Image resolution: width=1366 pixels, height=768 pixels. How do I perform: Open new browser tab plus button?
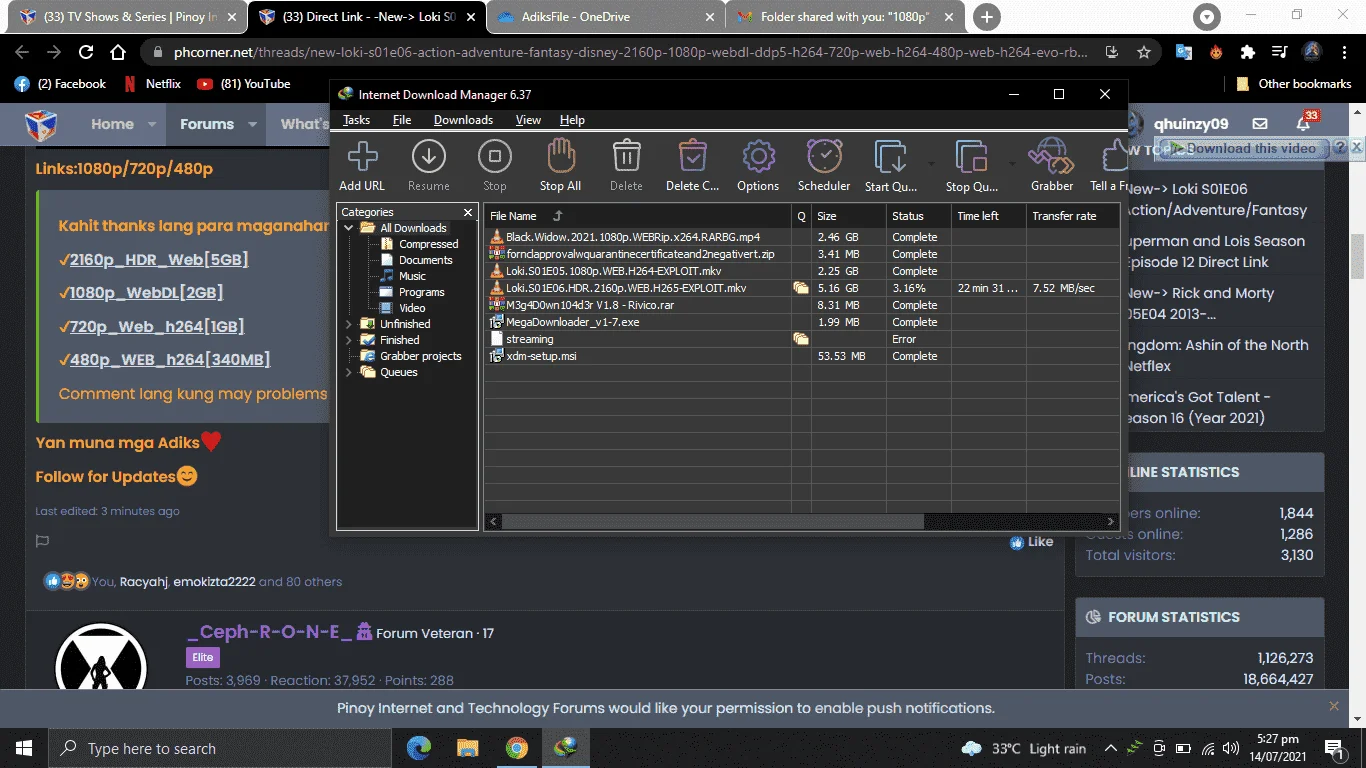(987, 17)
